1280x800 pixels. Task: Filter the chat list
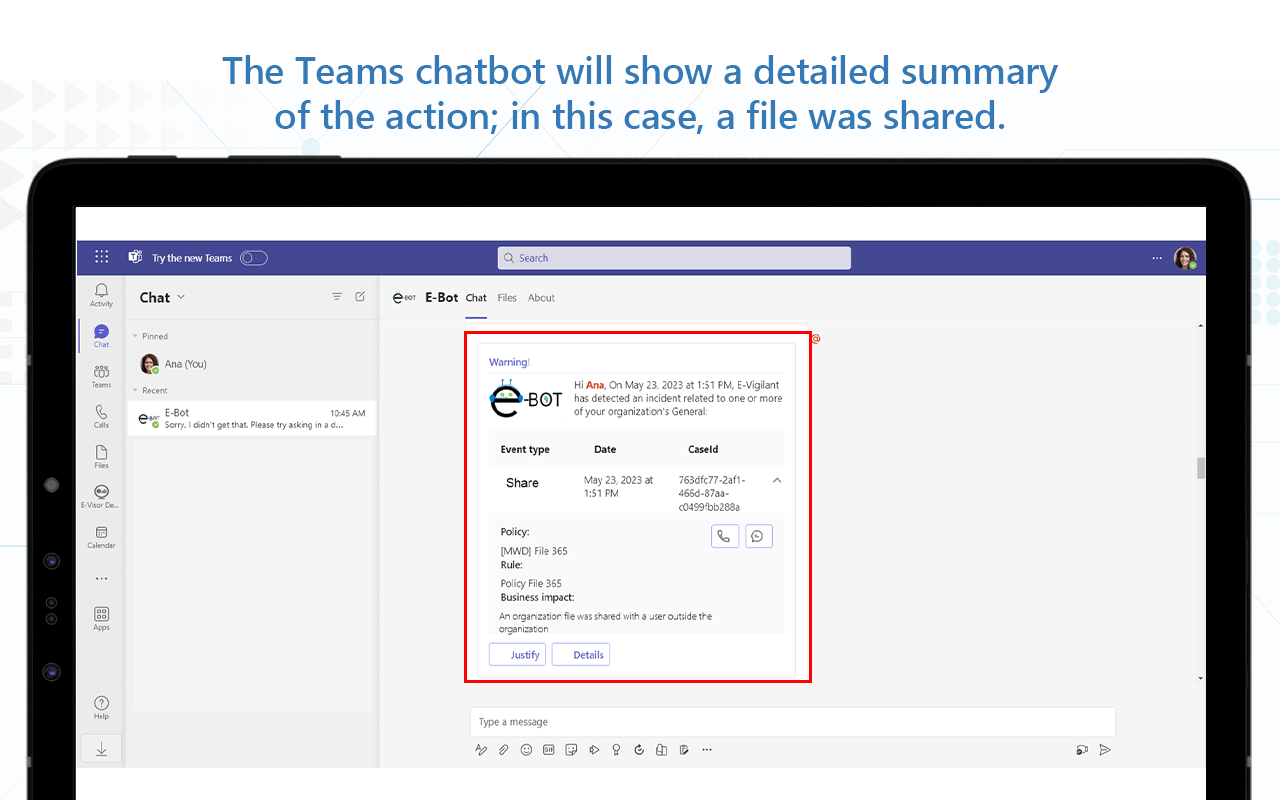[337, 297]
